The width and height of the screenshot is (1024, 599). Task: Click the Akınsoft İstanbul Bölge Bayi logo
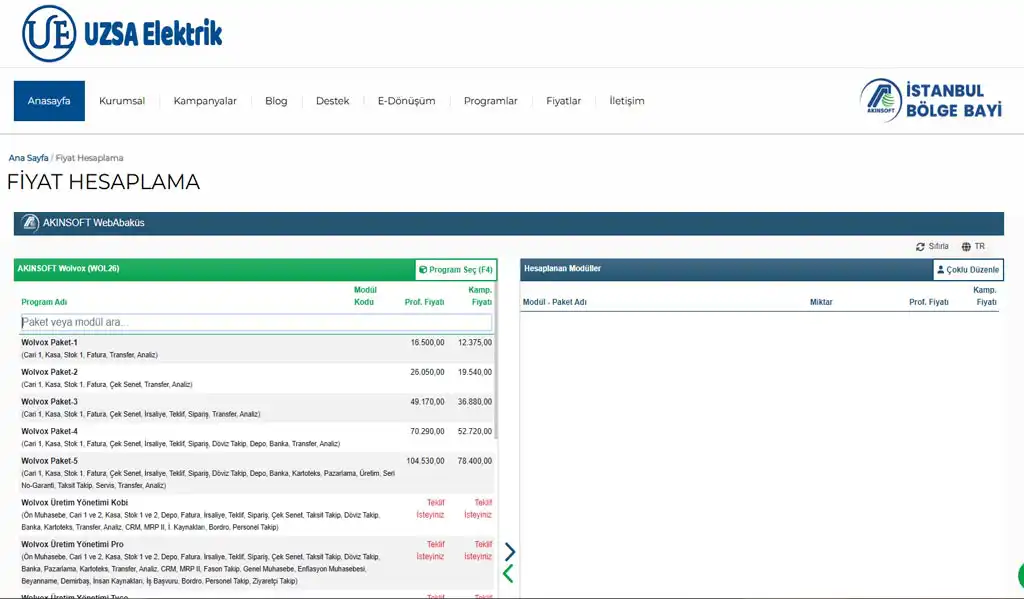[x=931, y=101]
